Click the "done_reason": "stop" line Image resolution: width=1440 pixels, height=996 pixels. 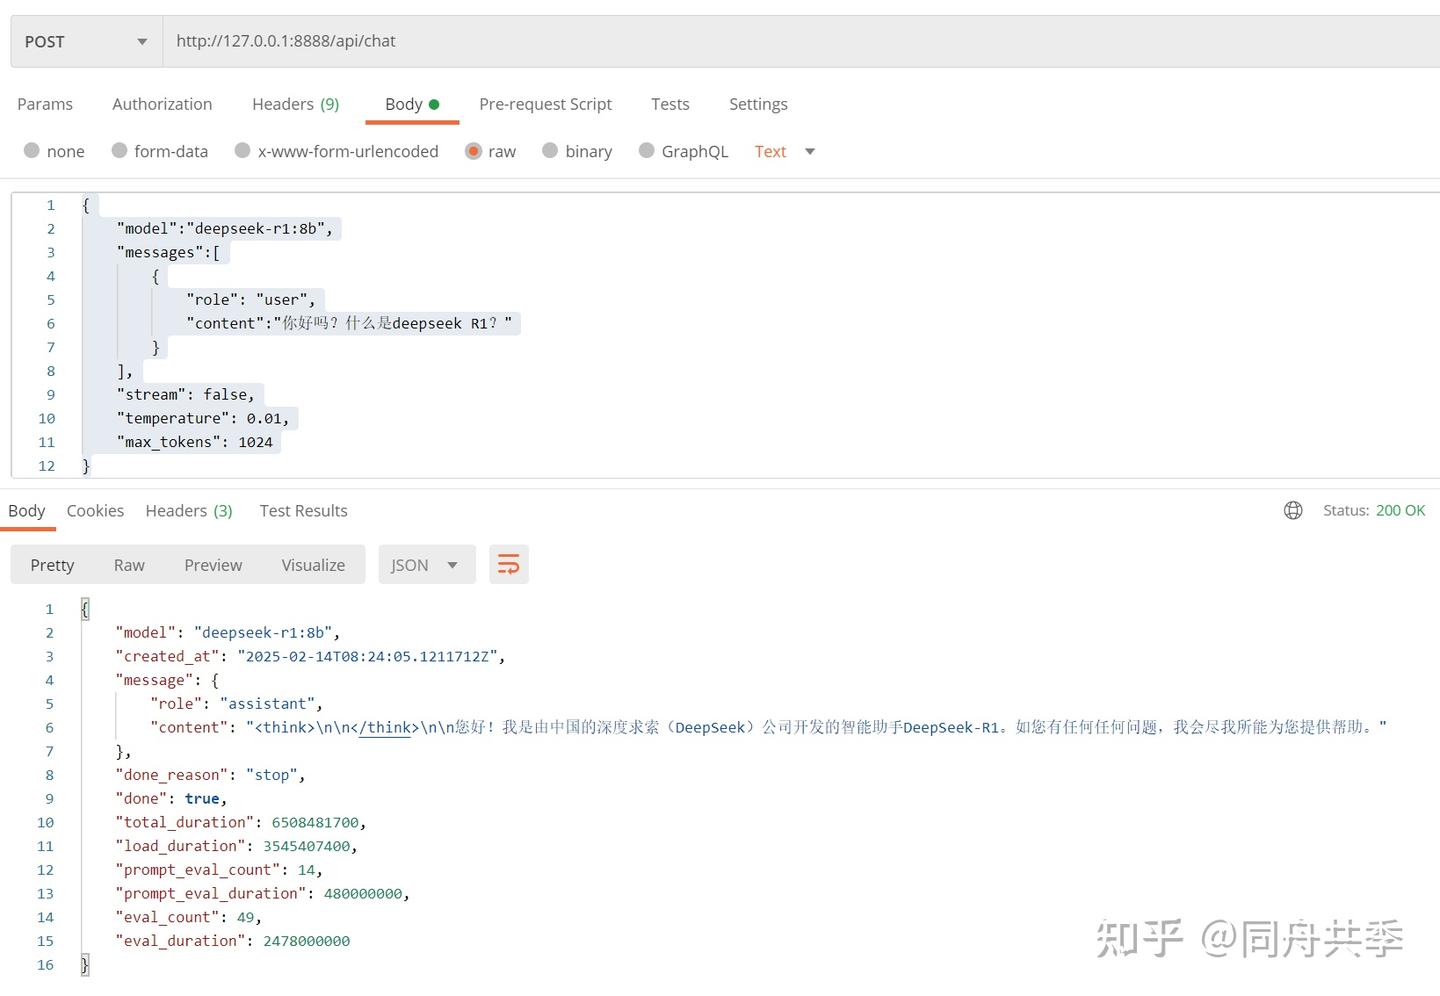210,775
